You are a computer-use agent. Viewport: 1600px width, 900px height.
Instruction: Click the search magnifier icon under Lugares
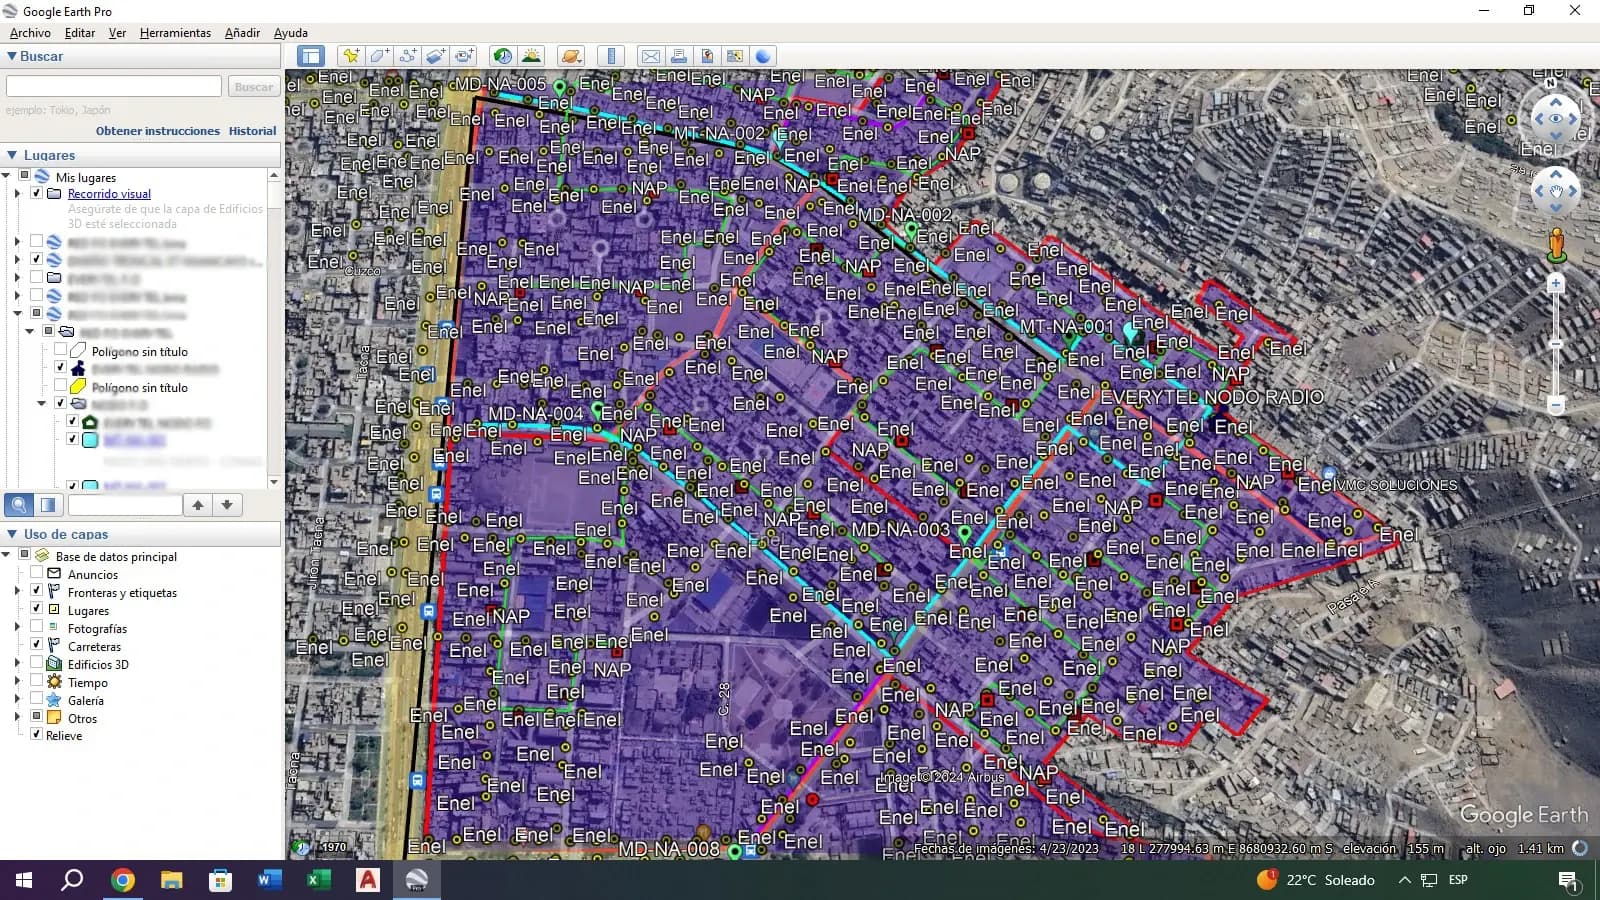click(19, 505)
